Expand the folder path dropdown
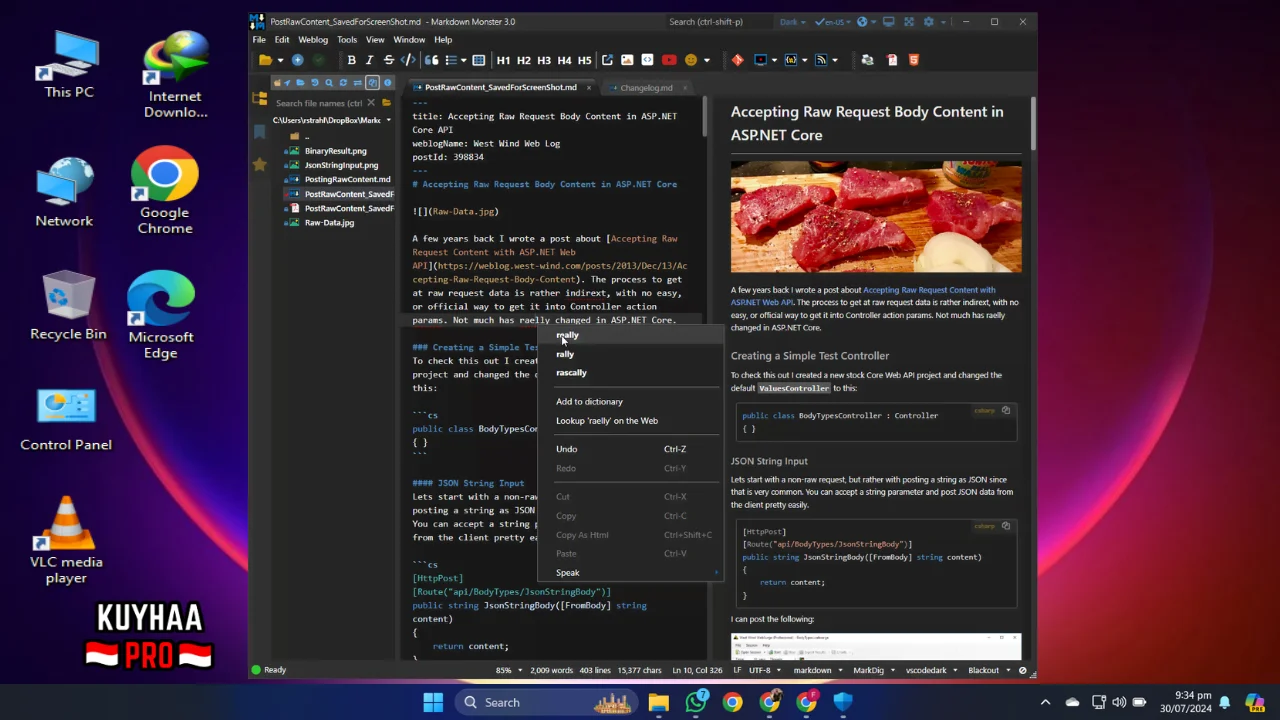The width and height of the screenshot is (1280, 720). tap(387, 120)
